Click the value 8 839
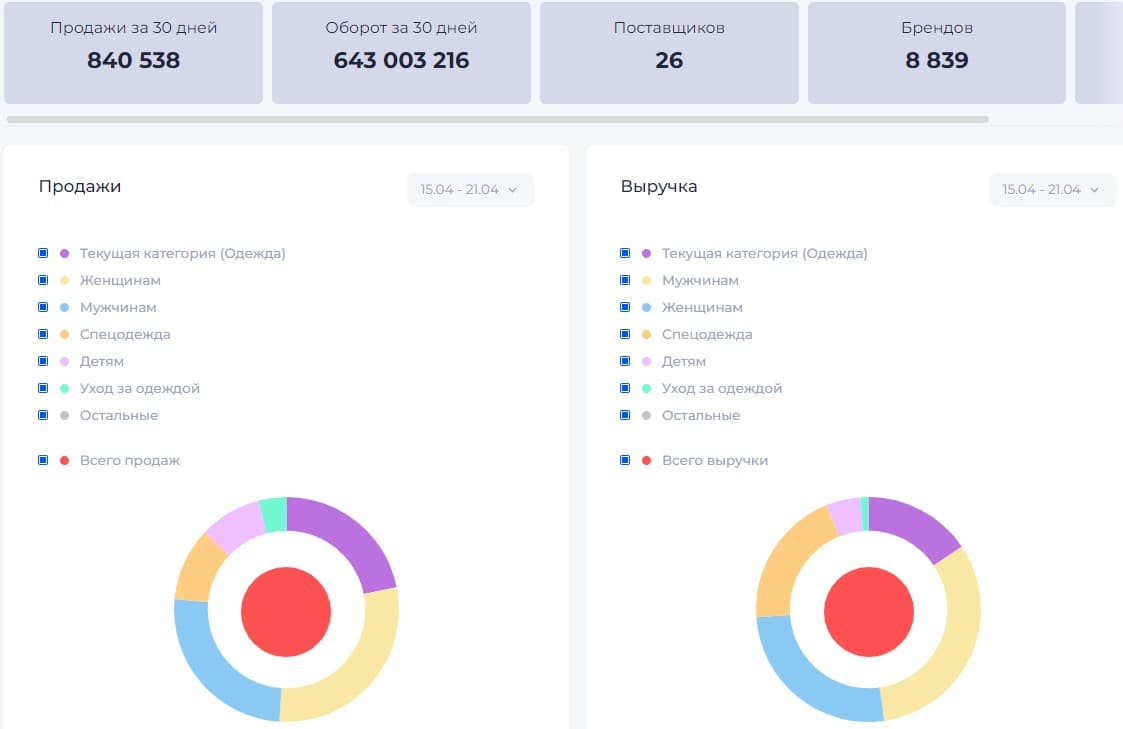Image resolution: width=1123 pixels, height=729 pixels. tap(937, 60)
